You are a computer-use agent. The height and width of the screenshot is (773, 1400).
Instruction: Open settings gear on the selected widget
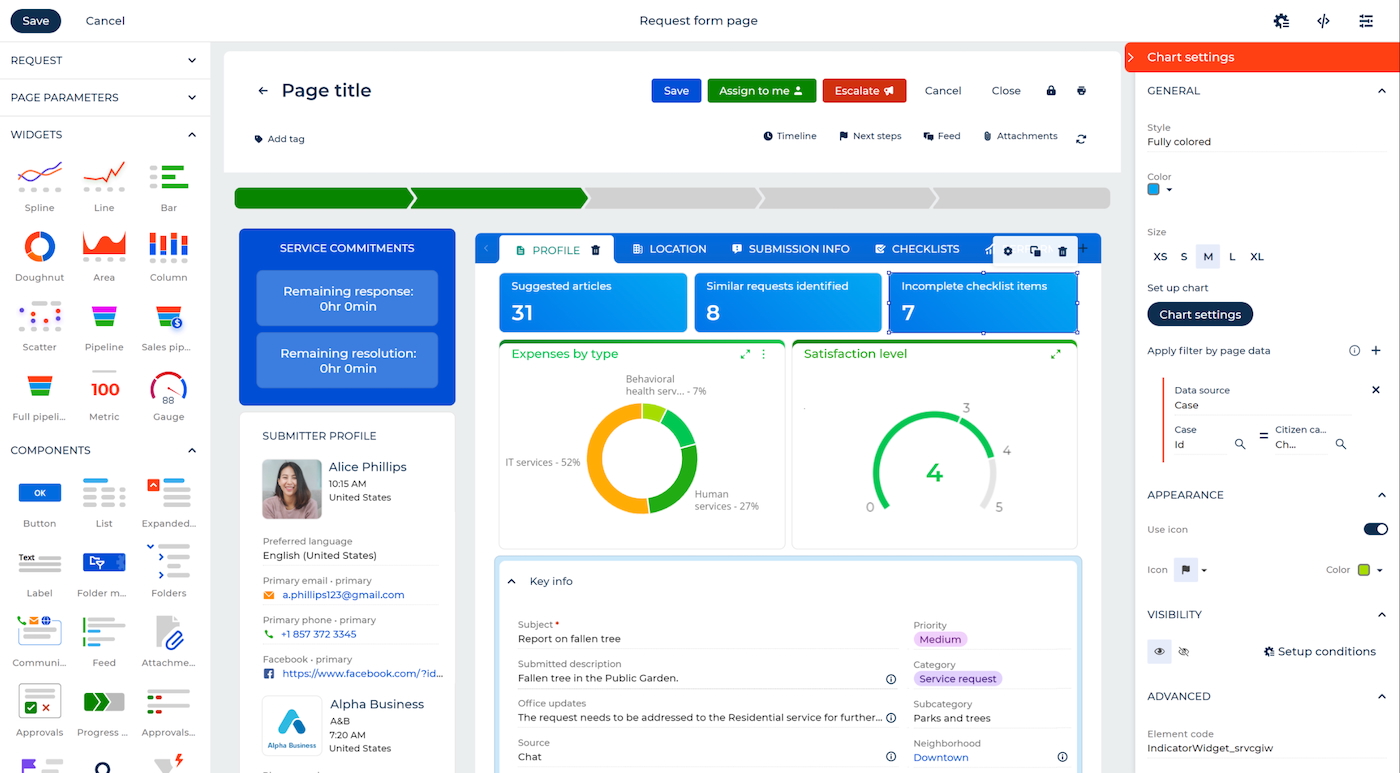point(1007,251)
